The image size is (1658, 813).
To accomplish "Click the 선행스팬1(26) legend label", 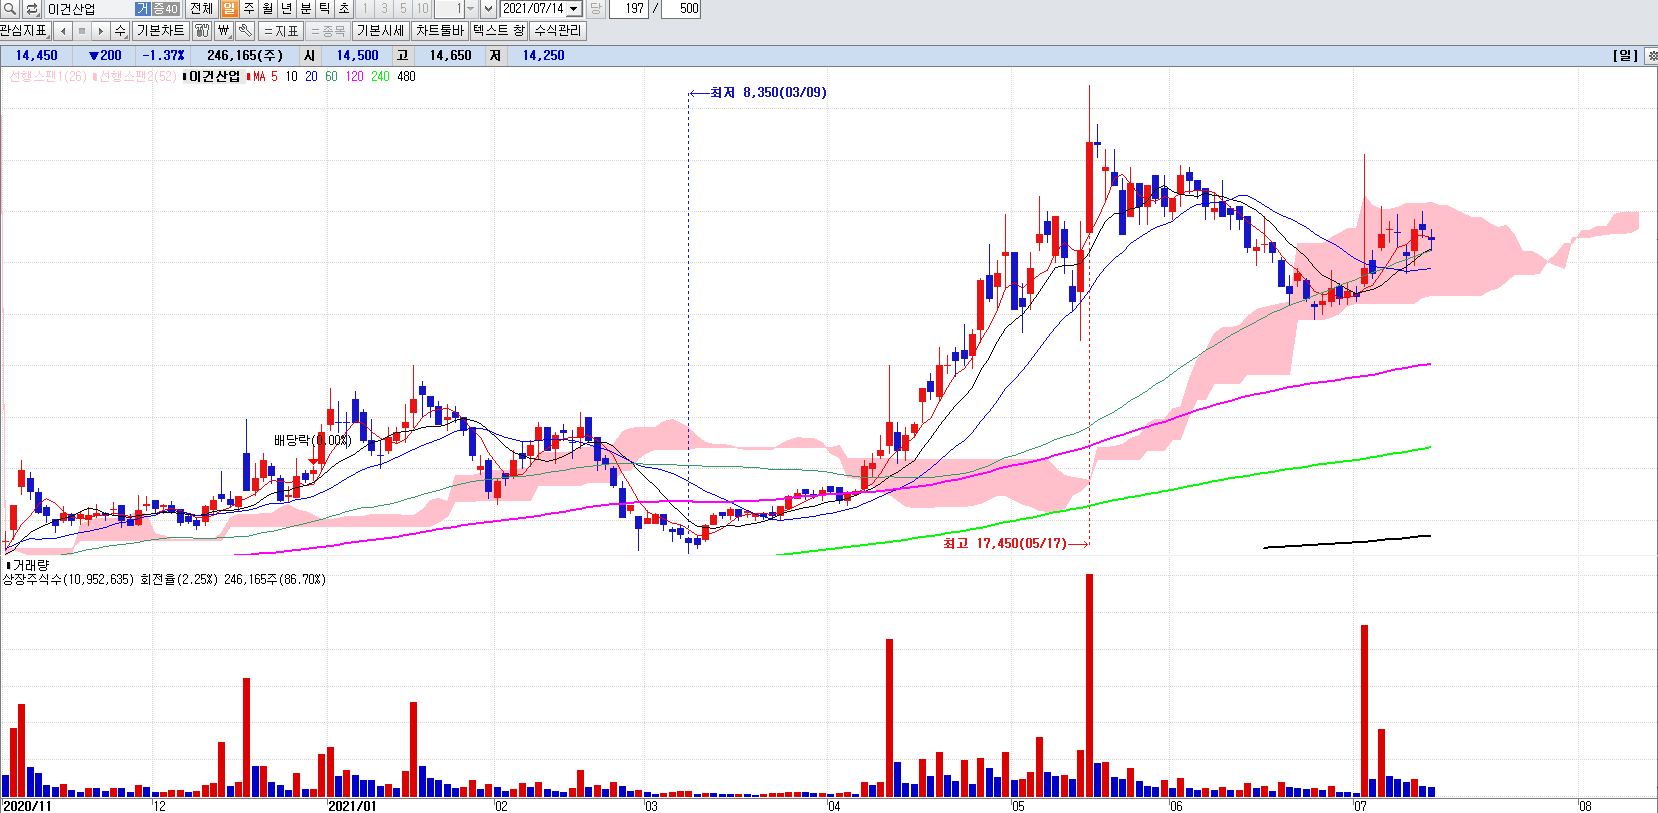I will click(47, 77).
